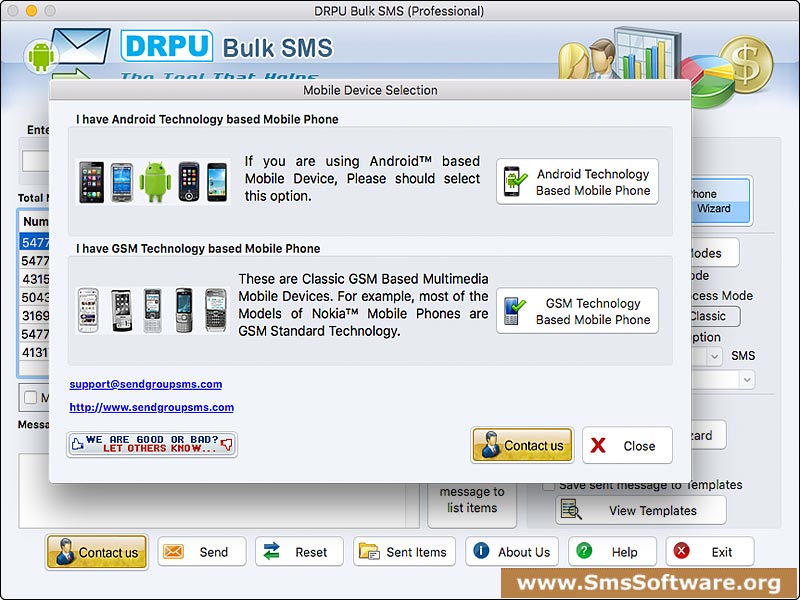The width and height of the screenshot is (800, 600).
Task: Open Help via the question mark icon
Action: [x=584, y=551]
